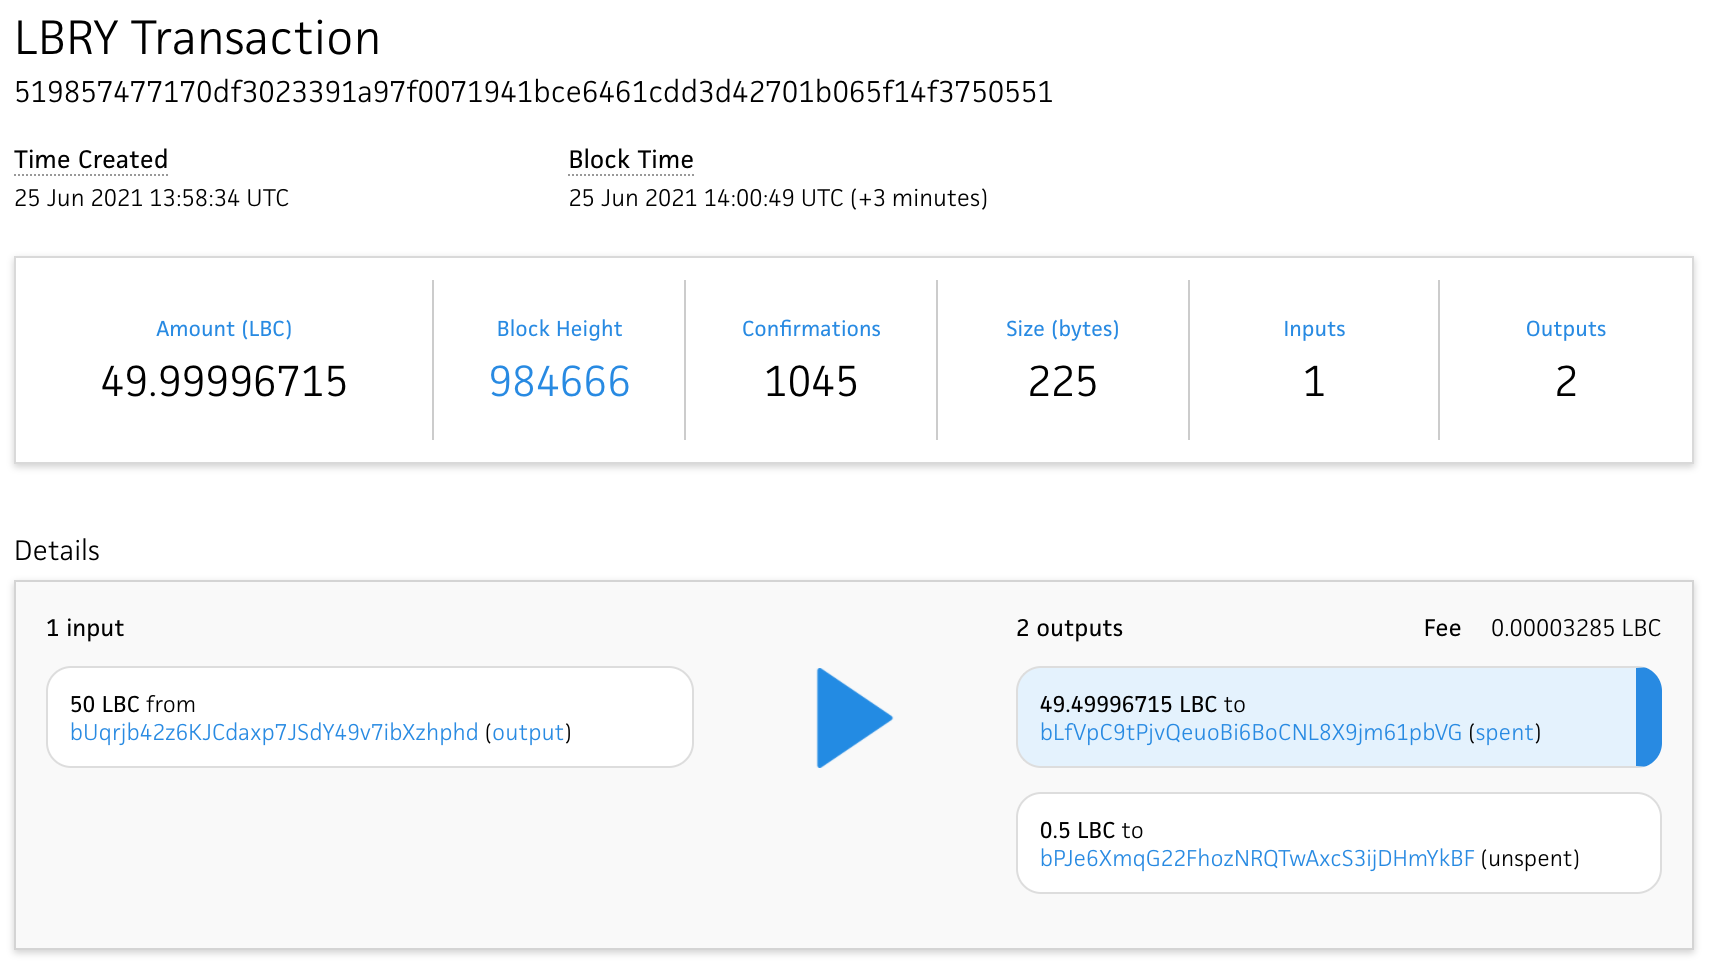Open block height 984666 link
The image size is (1712, 974).
pyautogui.click(x=559, y=382)
